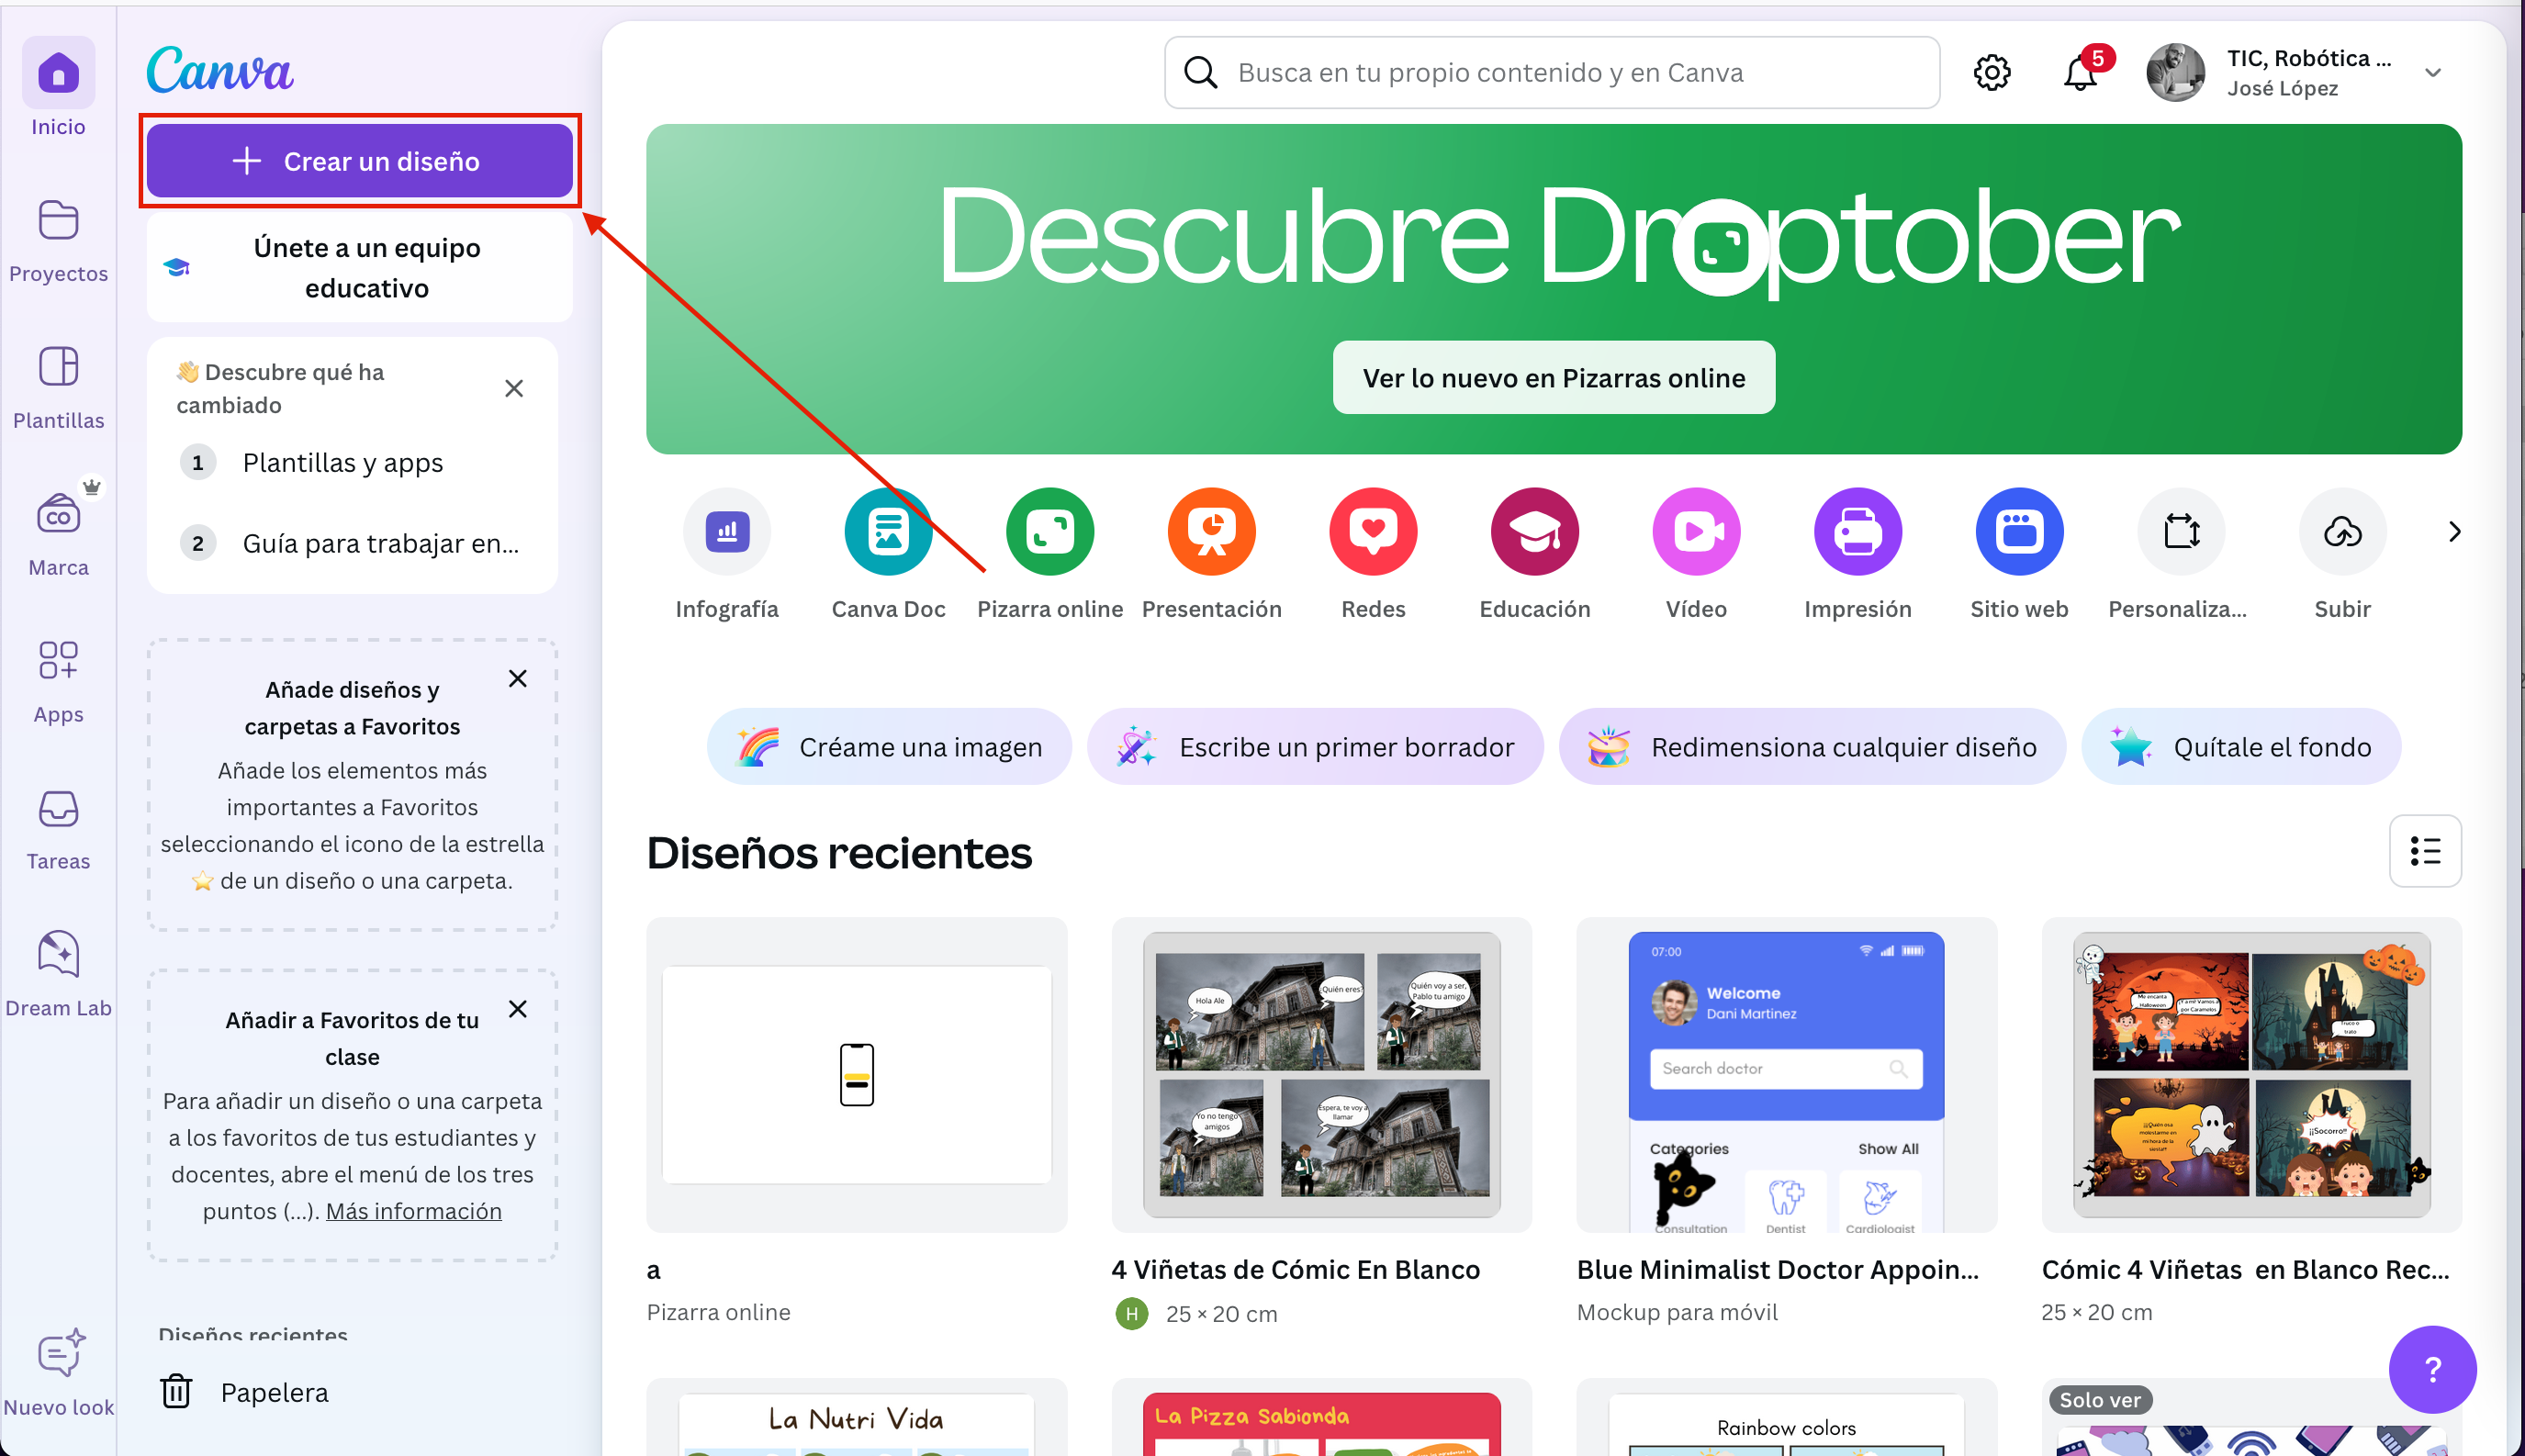Follow the Más información link

413,1211
